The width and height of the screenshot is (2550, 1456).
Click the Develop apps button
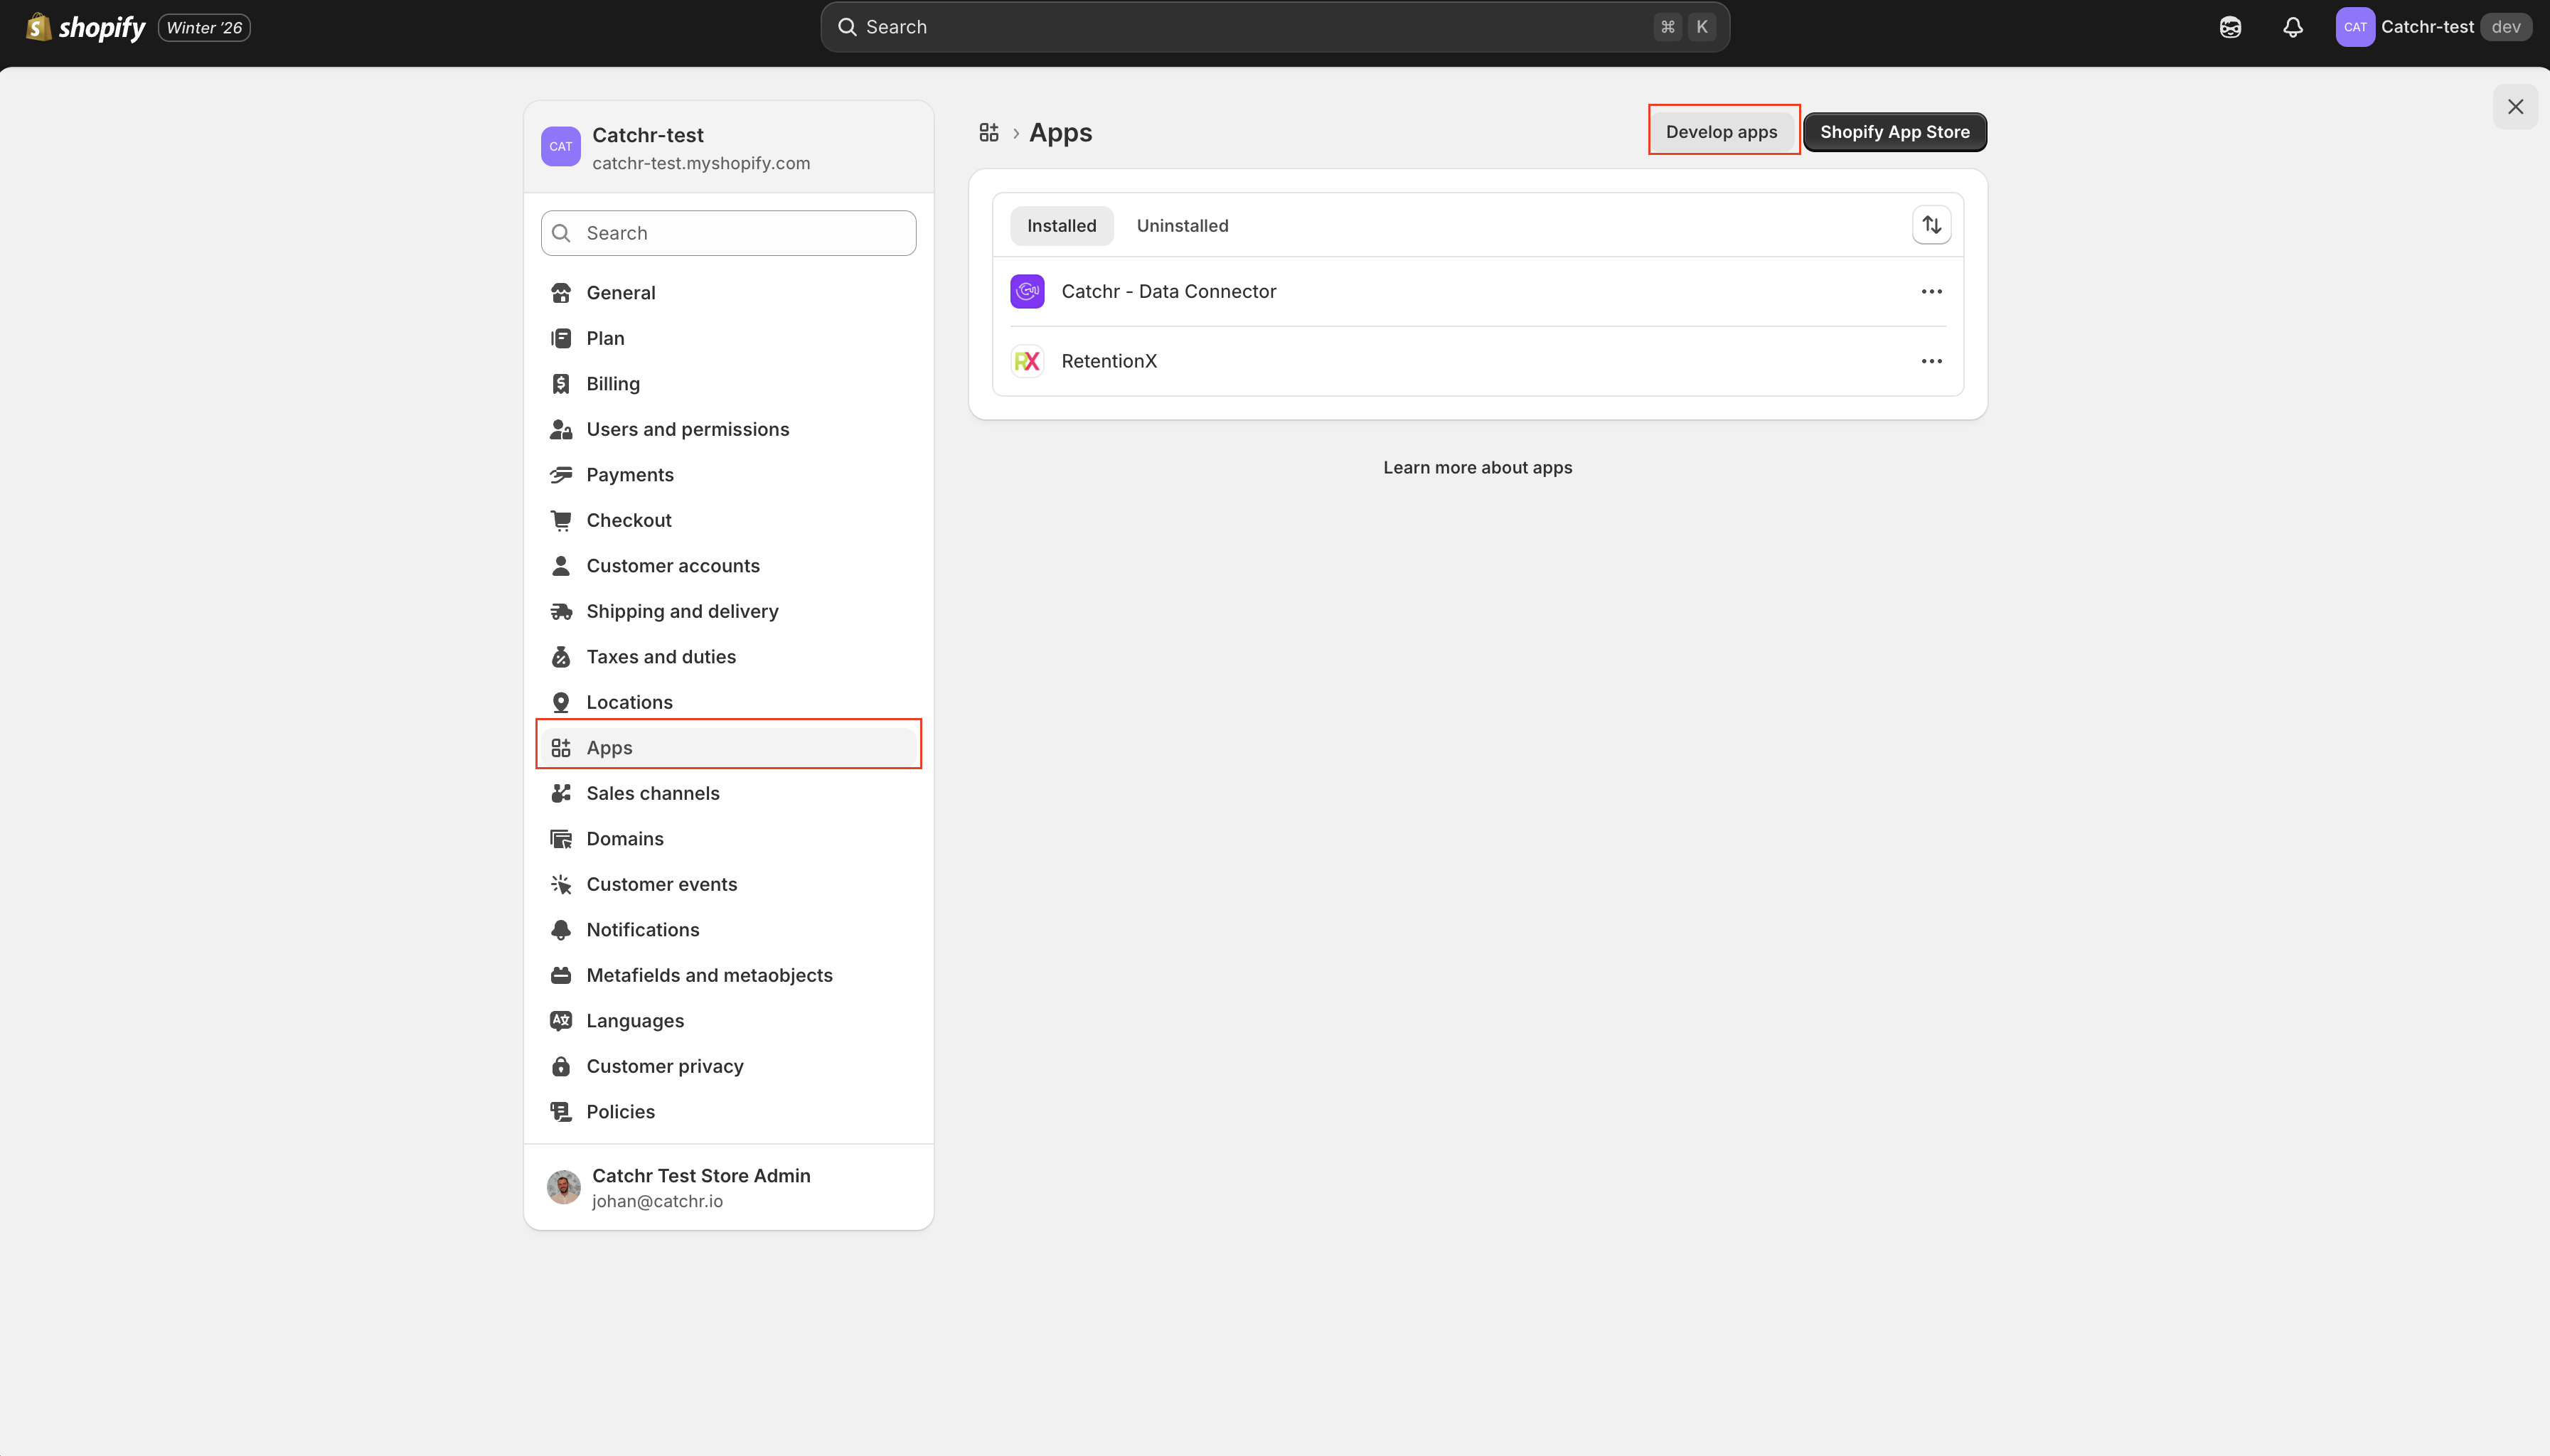tap(1721, 132)
